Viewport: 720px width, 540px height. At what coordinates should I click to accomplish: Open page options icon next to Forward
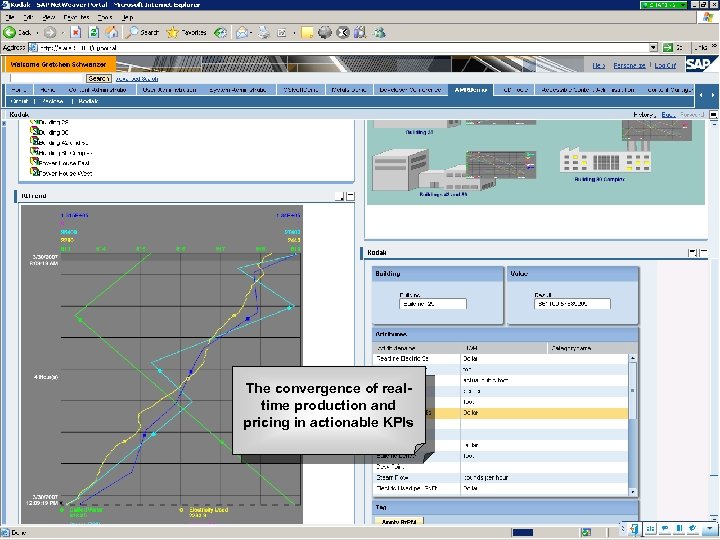point(714,114)
